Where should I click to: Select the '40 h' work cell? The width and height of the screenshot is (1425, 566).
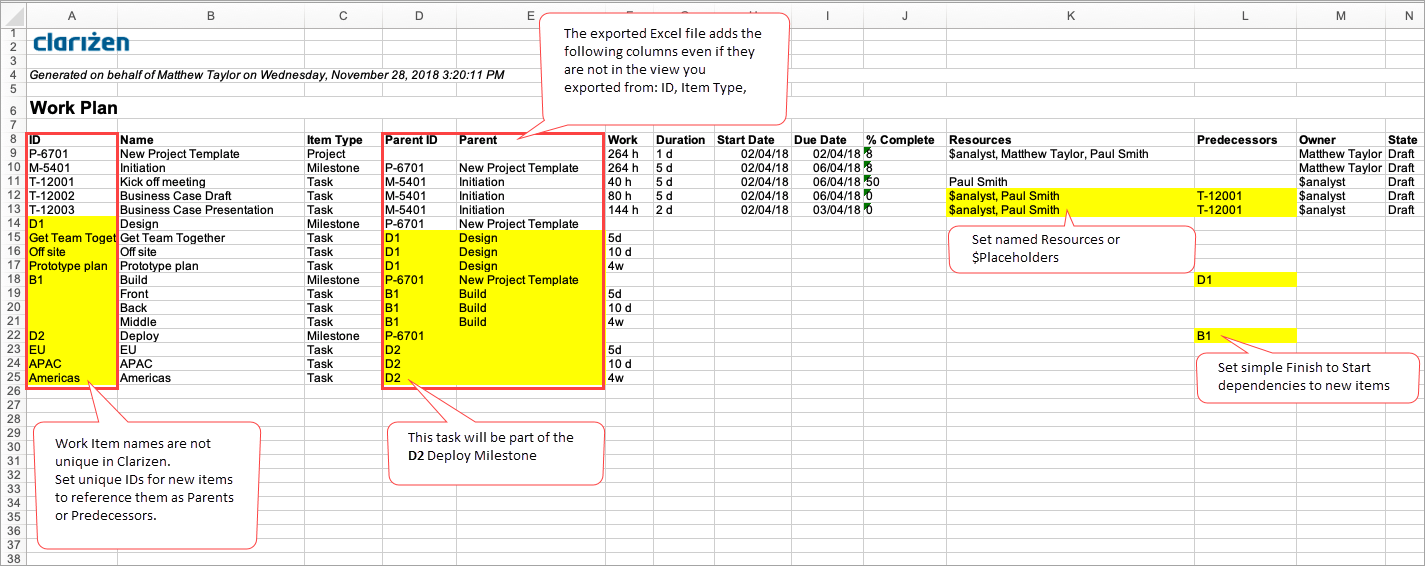coord(629,182)
